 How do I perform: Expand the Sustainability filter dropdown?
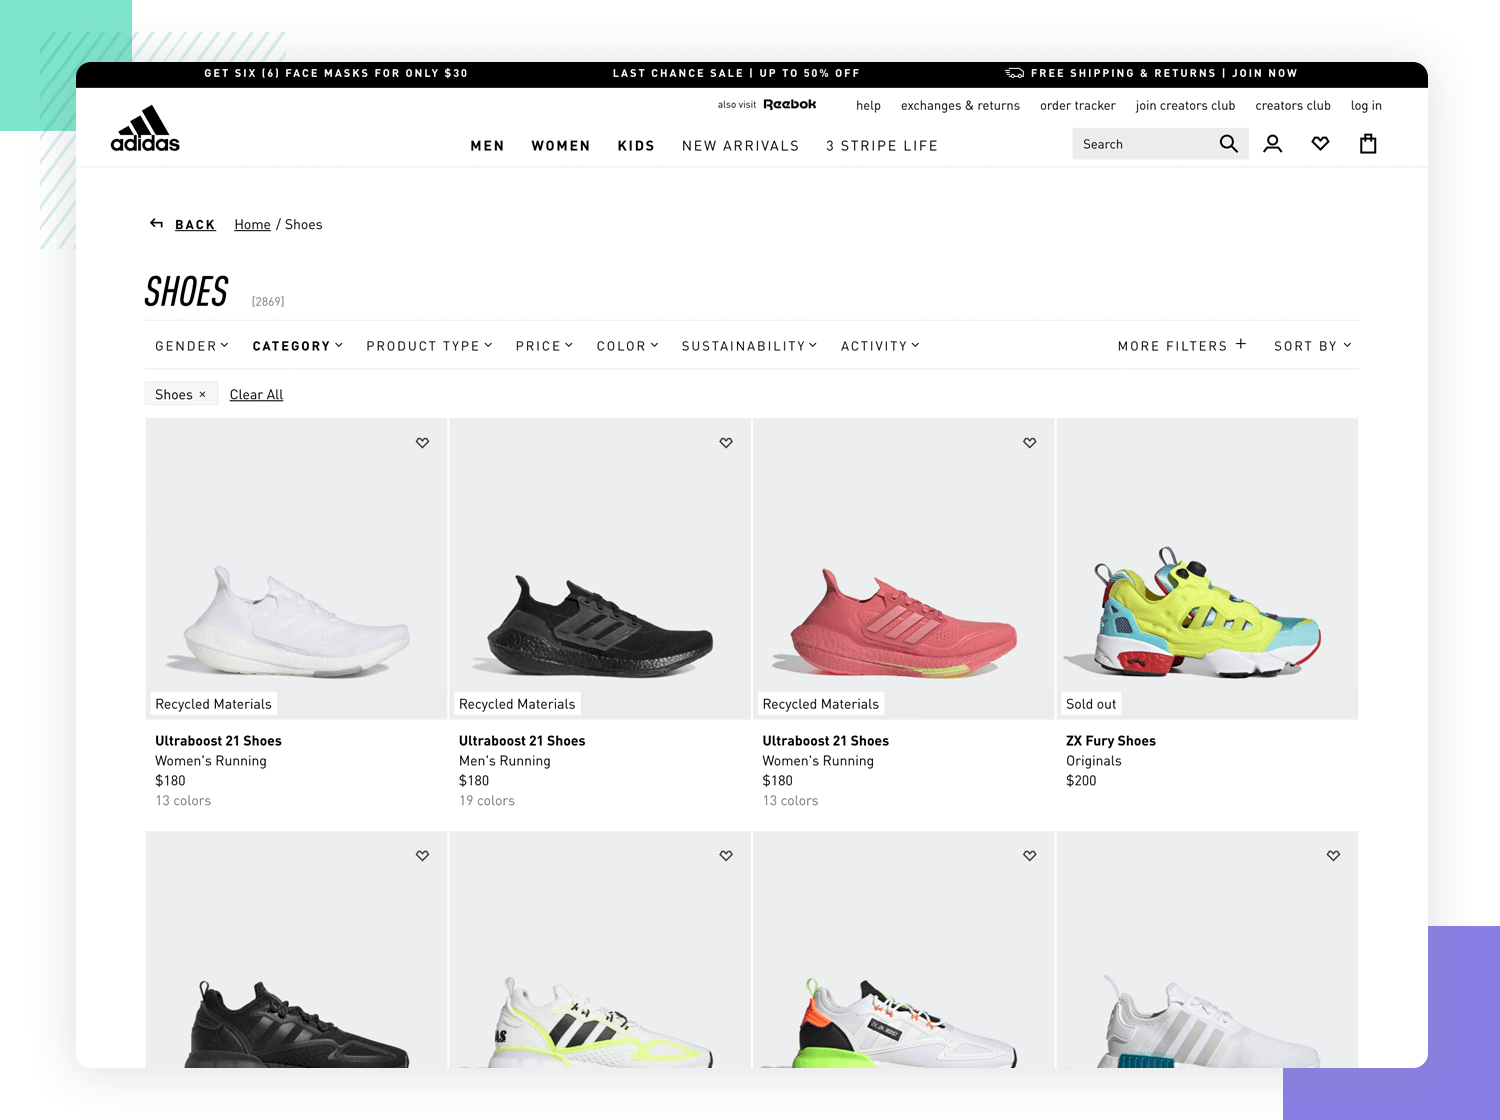tap(750, 346)
